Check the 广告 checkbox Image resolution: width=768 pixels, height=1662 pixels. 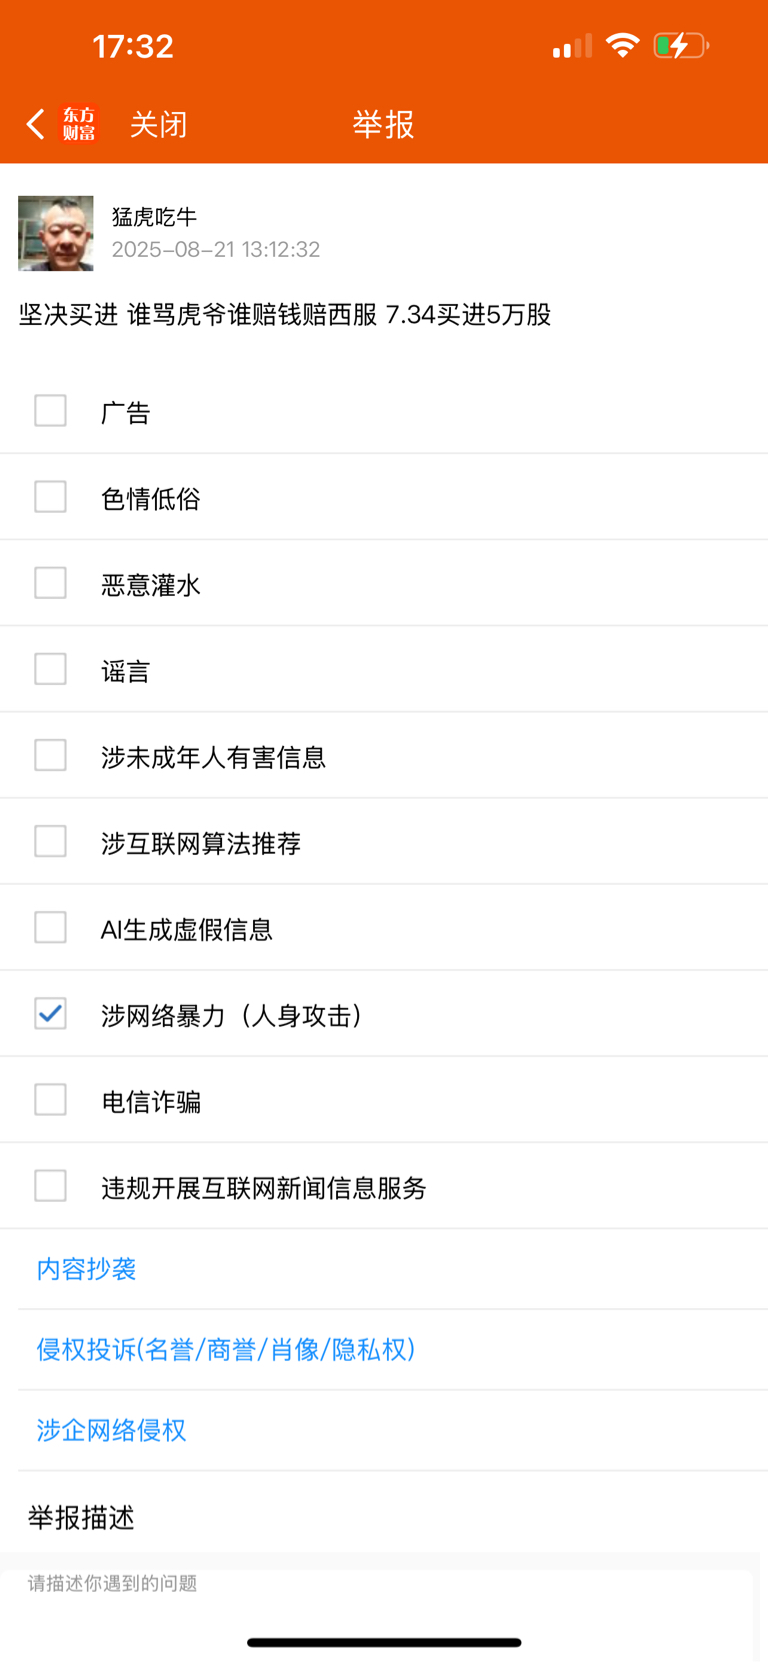point(50,411)
